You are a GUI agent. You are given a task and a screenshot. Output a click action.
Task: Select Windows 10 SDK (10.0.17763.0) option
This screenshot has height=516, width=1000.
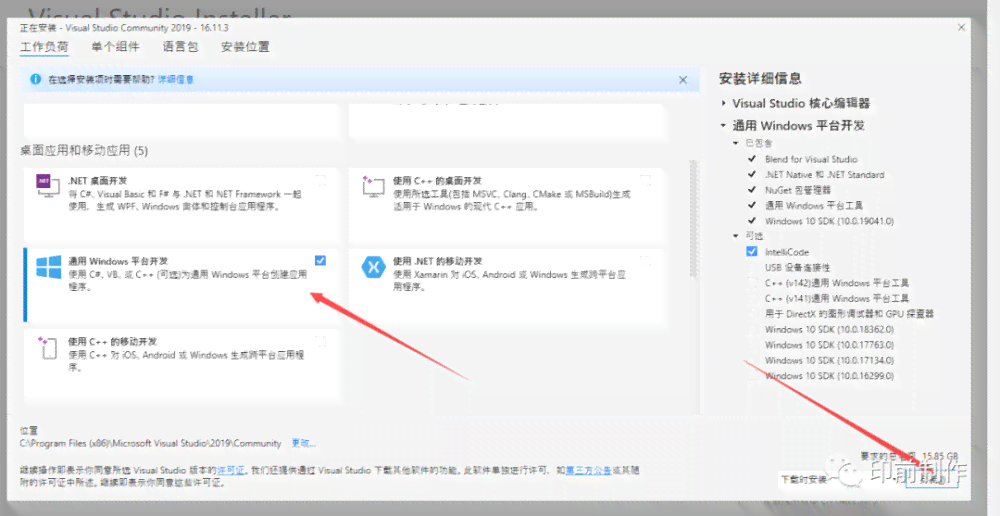point(829,345)
